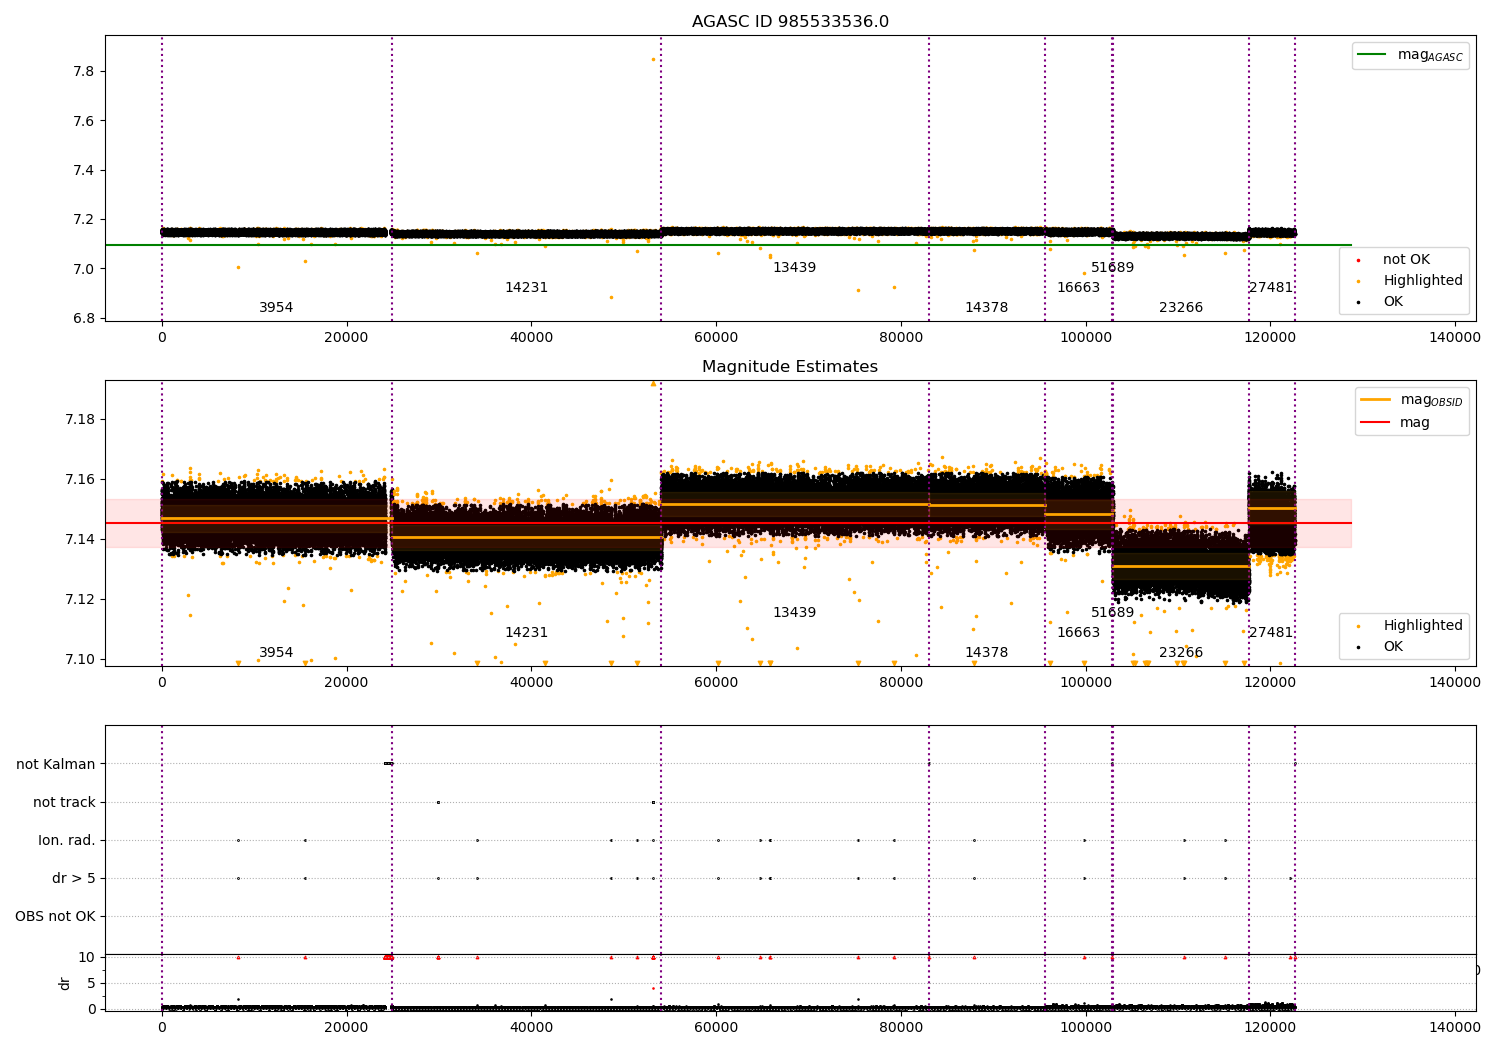Click the orange 'mag OBSID' legend entry
The image size is (1500, 1050).
(1411, 400)
